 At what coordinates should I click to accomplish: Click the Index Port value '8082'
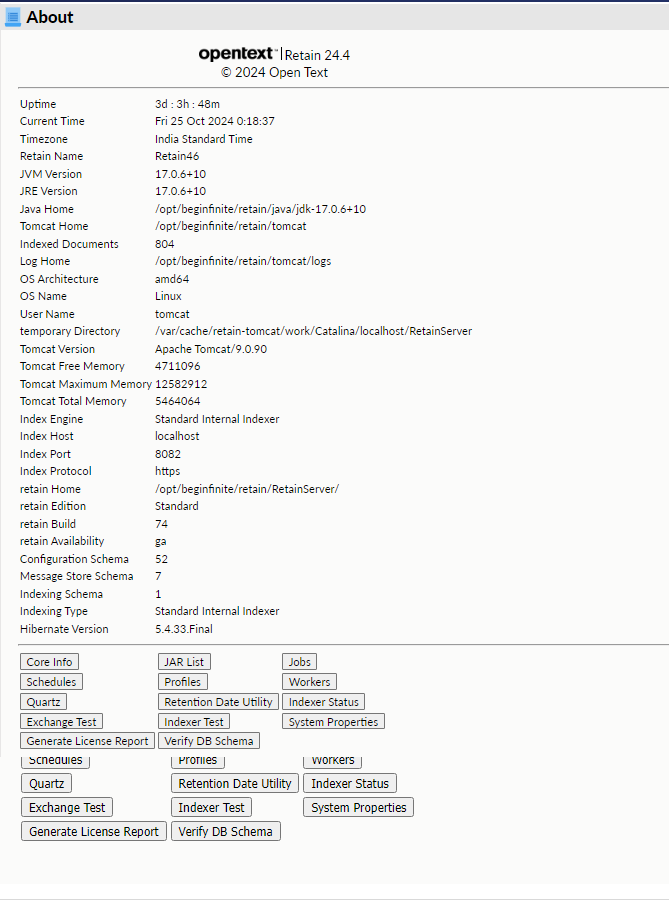click(x=168, y=454)
